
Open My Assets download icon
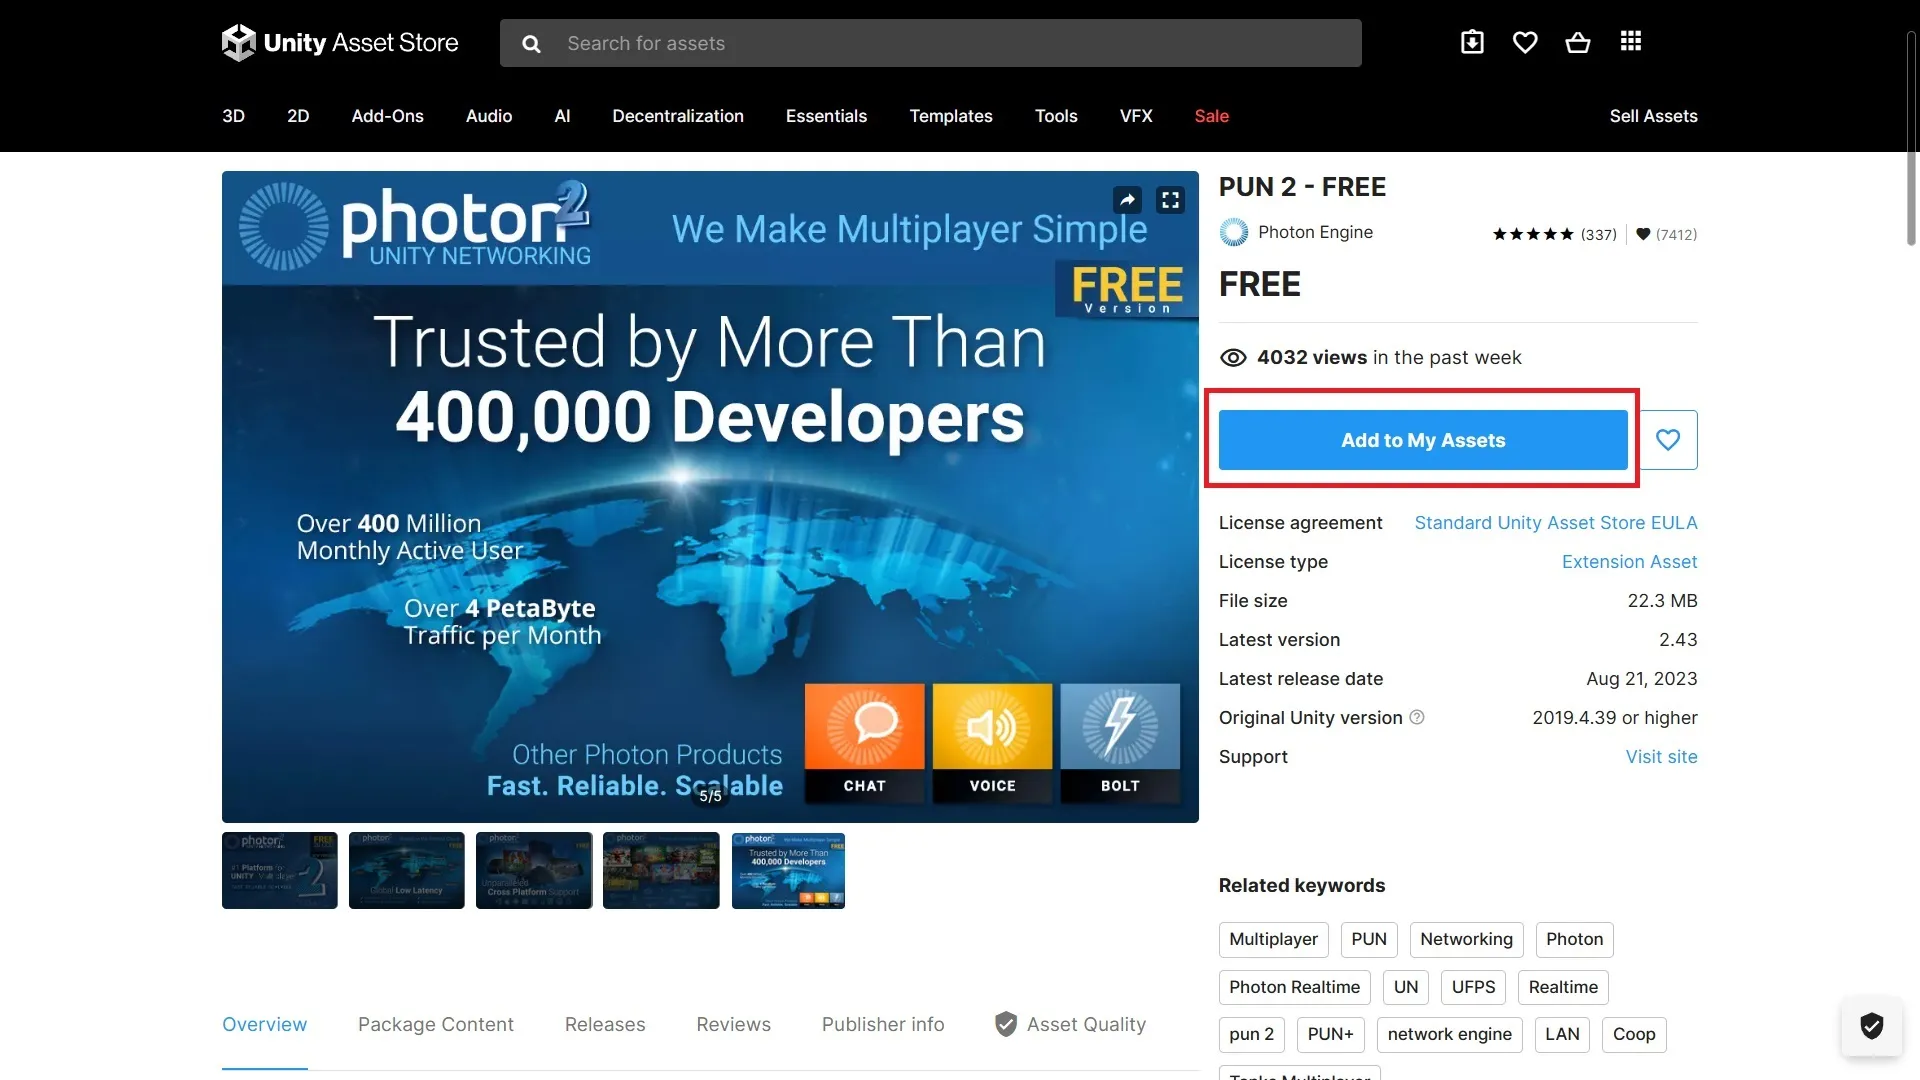pyautogui.click(x=1472, y=42)
